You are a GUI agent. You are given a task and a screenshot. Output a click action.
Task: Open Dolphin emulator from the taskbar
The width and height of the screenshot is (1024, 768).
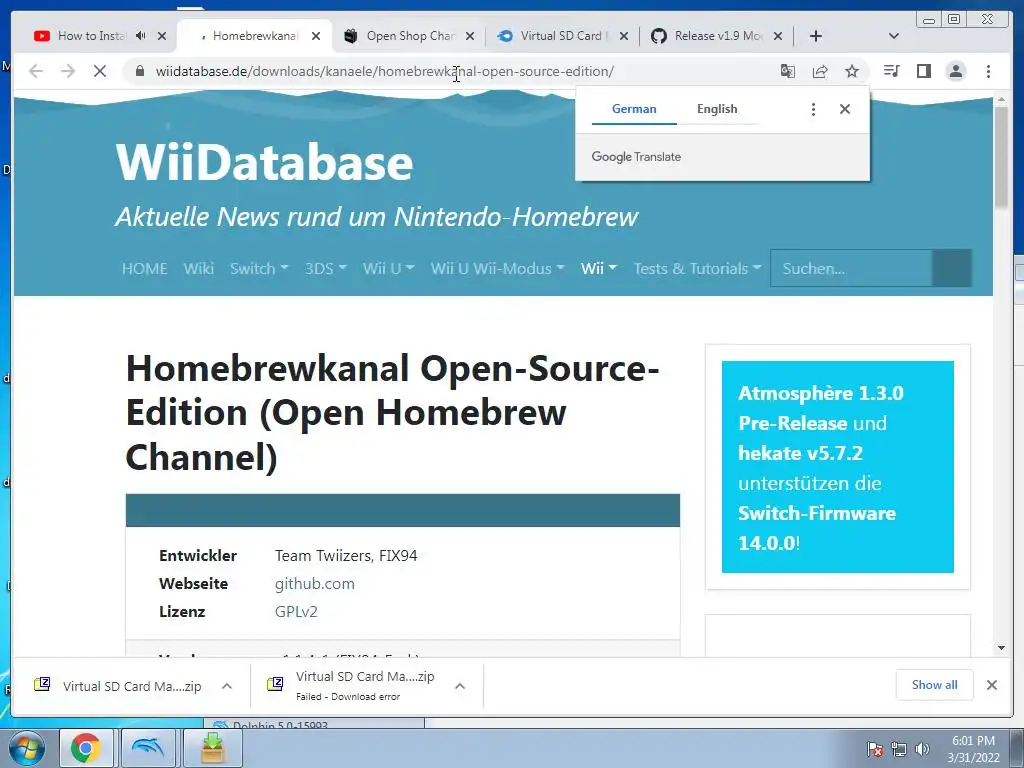[148, 747]
